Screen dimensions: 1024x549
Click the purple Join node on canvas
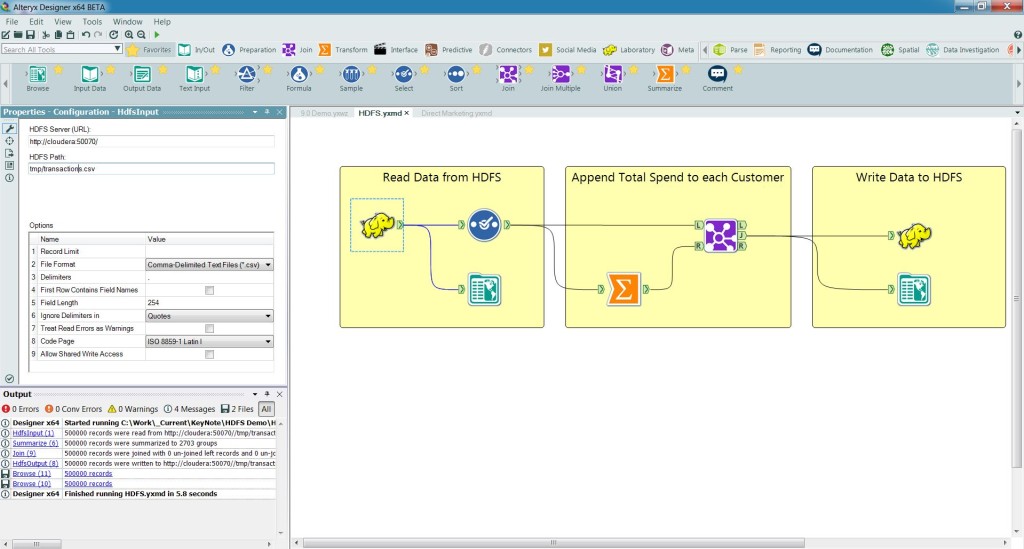click(720, 236)
